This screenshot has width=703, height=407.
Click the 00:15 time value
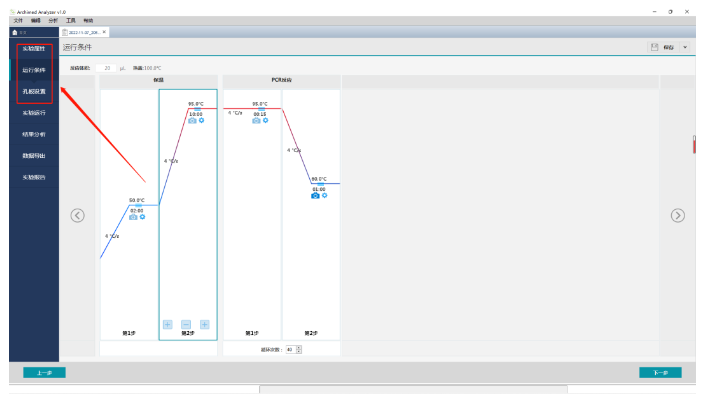260,114
